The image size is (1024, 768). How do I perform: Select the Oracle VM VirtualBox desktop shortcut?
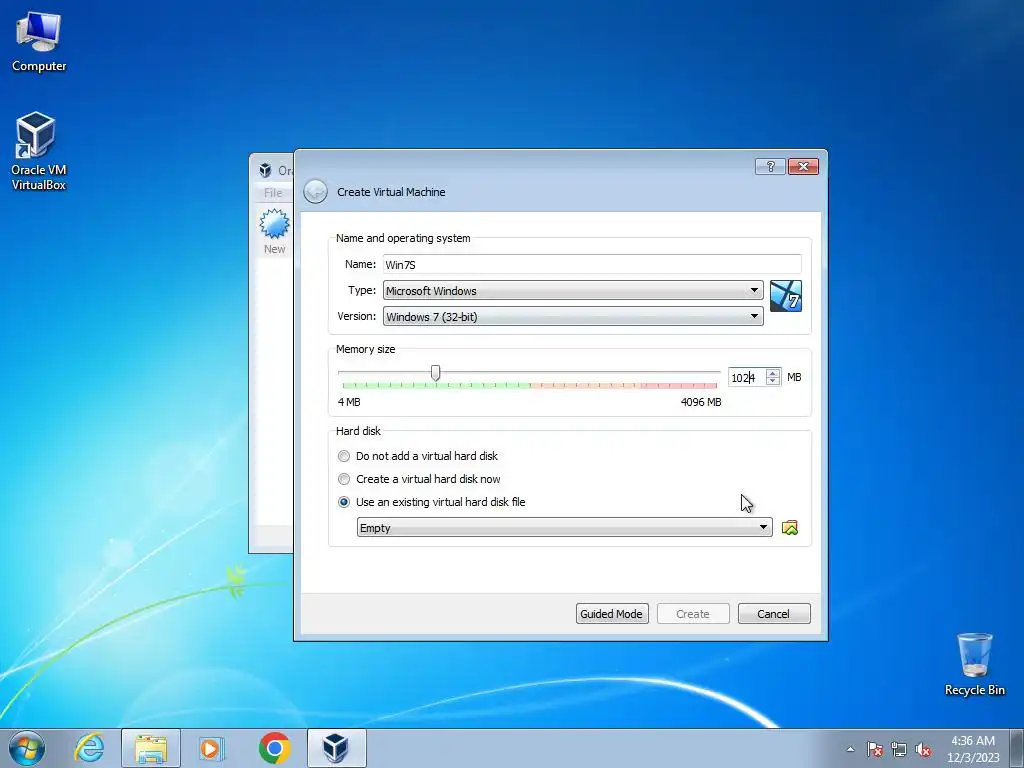[x=39, y=152]
